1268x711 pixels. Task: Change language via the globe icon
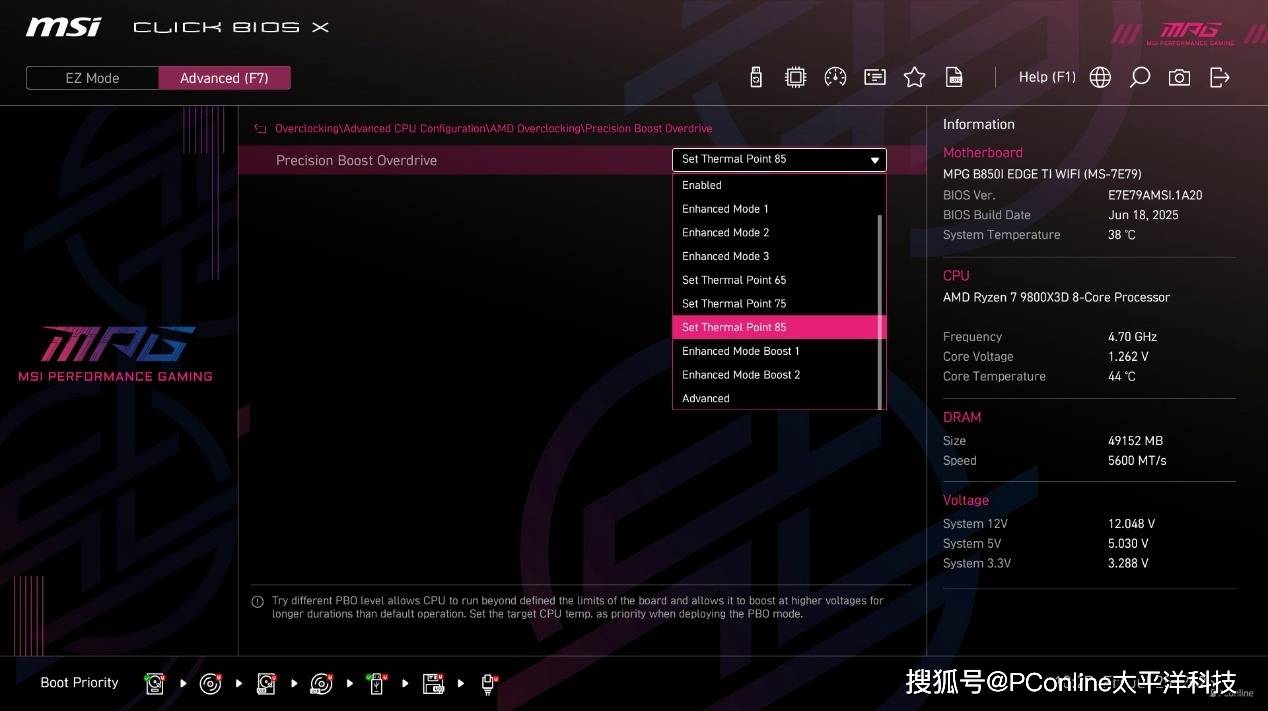tap(1100, 77)
